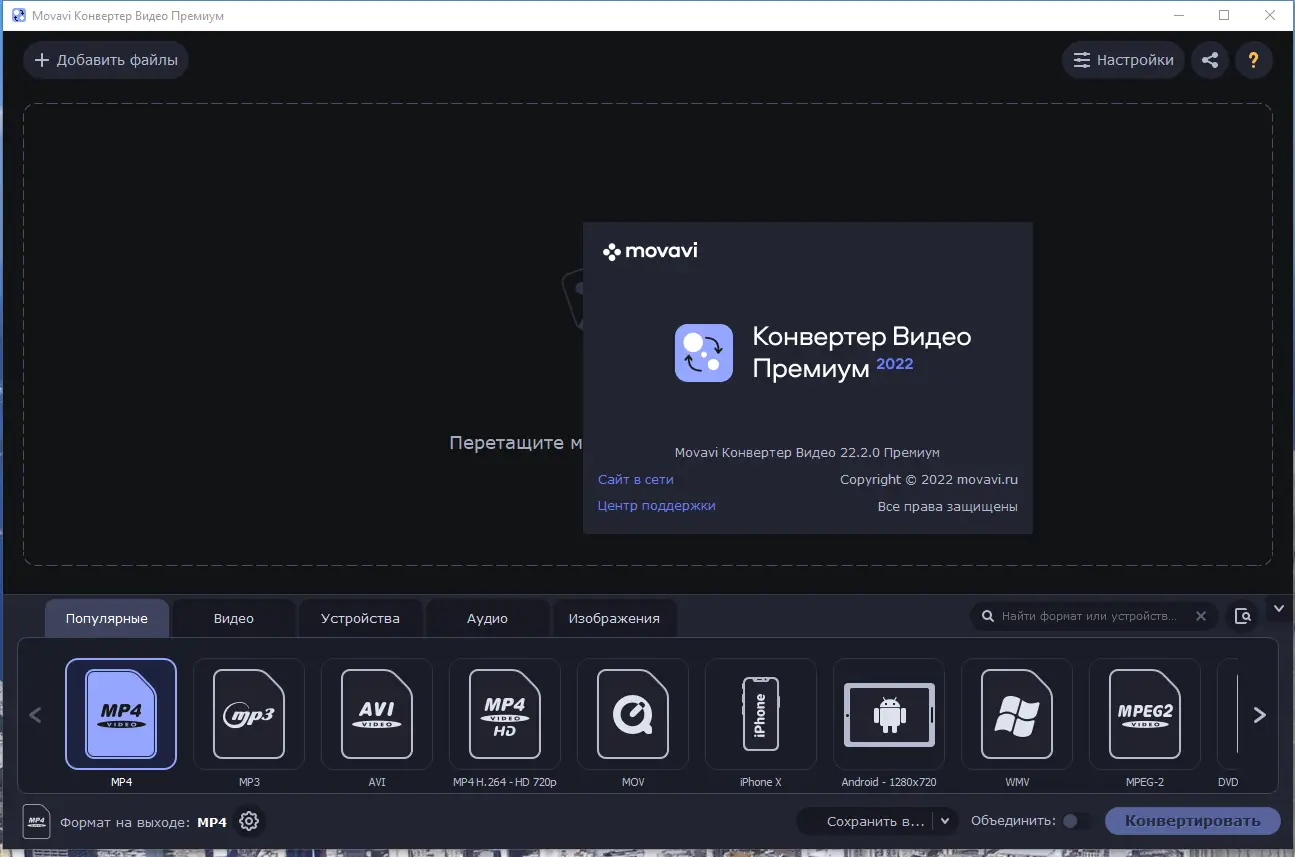Click the converter app icon in About dialog
Viewport: 1295px width, 857px height.
704,353
